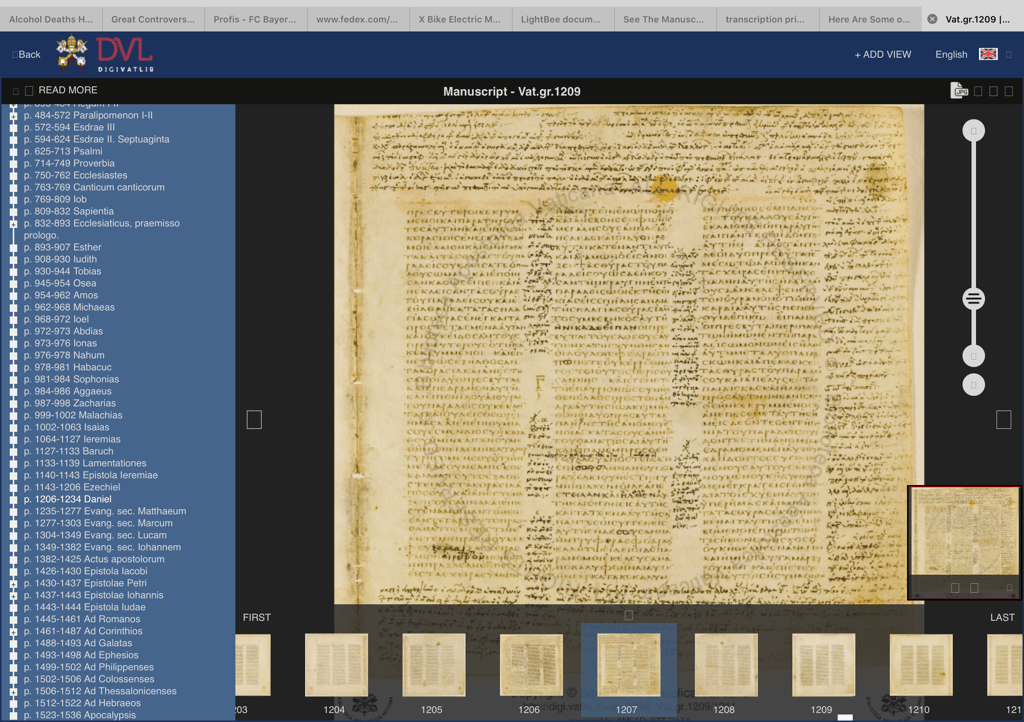Open page thumbnail 1210
This screenshot has height=722, width=1024.
(921, 665)
